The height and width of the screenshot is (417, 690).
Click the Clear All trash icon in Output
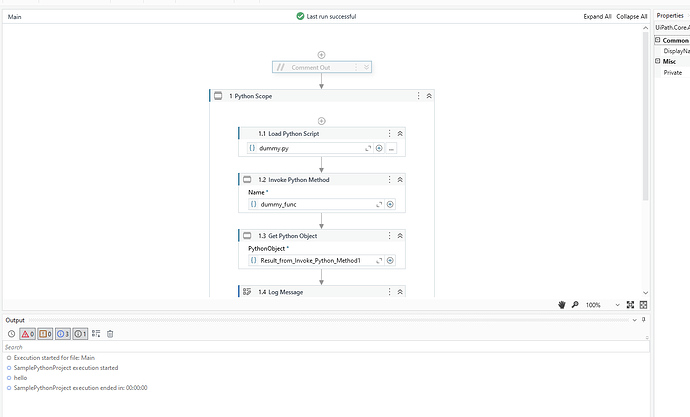click(110, 334)
